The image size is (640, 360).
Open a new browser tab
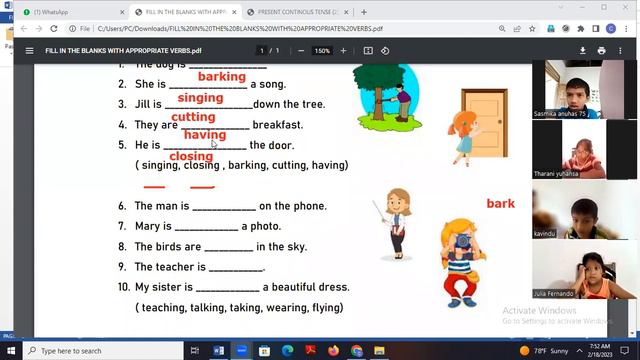pyautogui.click(x=364, y=12)
